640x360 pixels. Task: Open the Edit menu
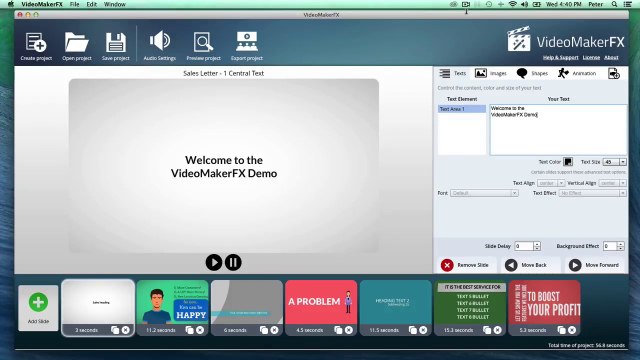click(91, 4)
